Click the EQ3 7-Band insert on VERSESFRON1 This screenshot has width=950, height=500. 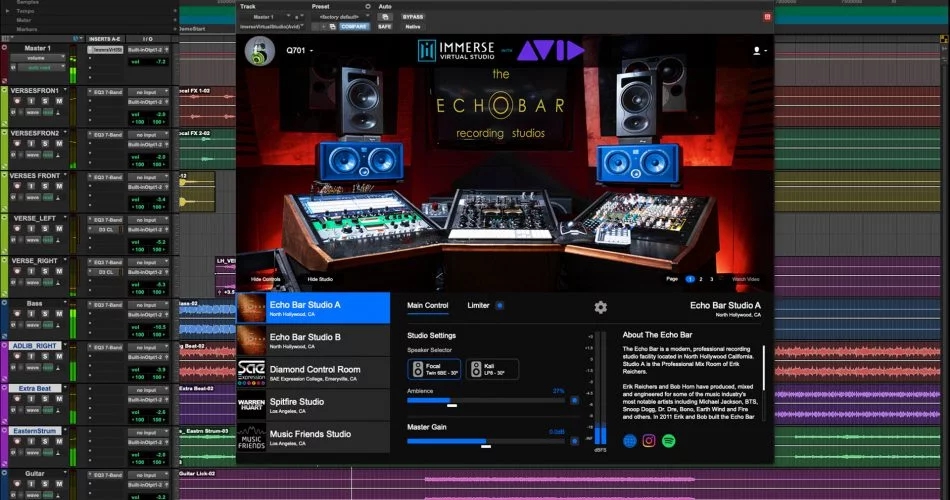click(x=107, y=92)
